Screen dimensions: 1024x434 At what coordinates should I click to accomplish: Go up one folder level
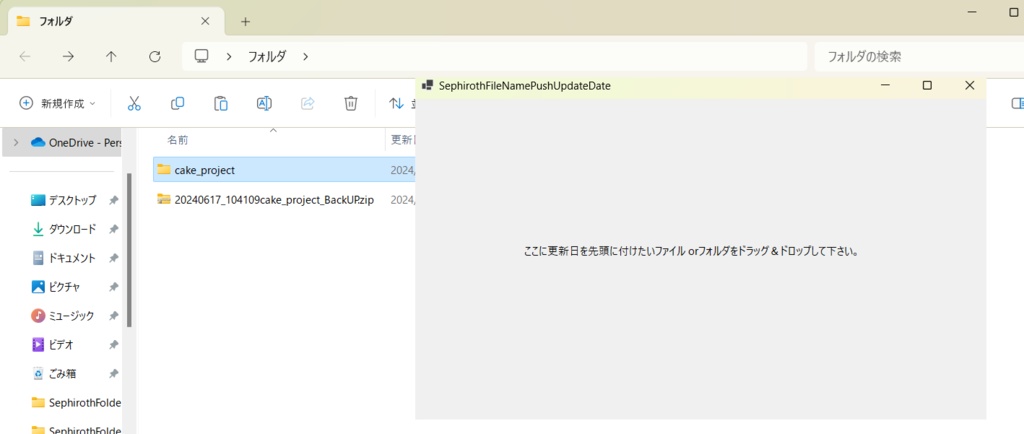111,57
